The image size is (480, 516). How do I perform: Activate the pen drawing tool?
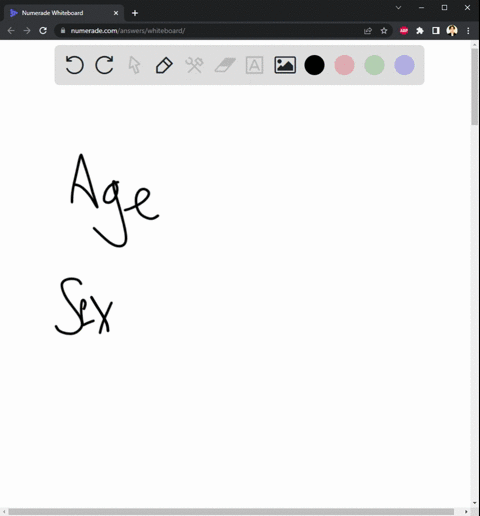point(164,65)
